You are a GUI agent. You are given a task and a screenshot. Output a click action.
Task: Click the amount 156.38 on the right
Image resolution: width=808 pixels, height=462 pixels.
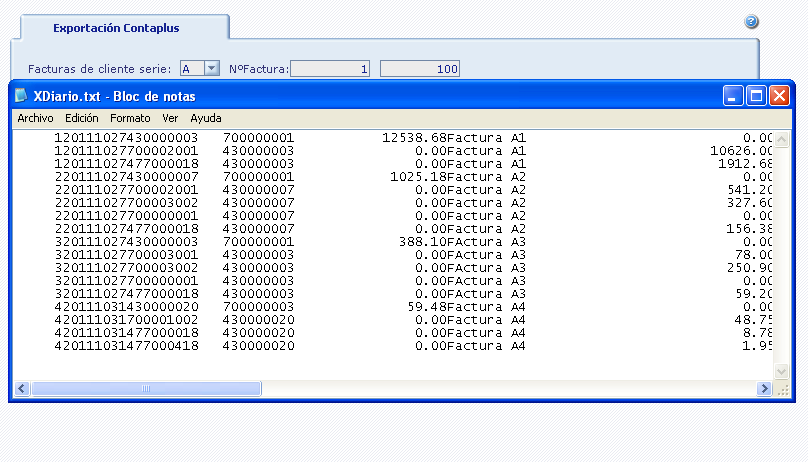[x=749, y=229]
